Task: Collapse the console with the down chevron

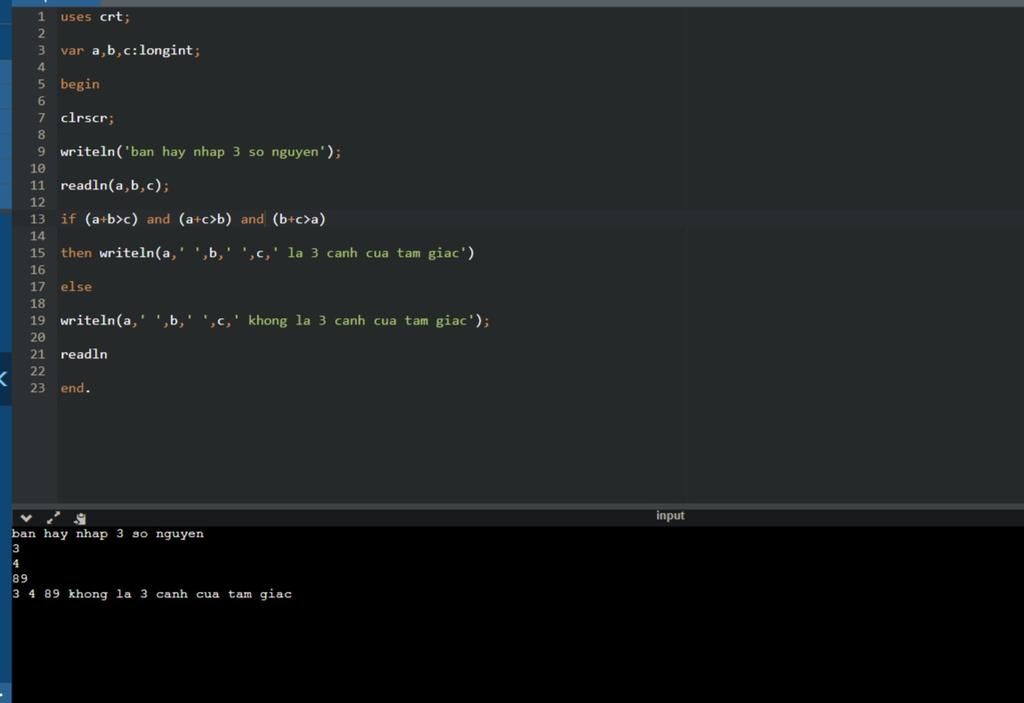Action: (x=26, y=518)
